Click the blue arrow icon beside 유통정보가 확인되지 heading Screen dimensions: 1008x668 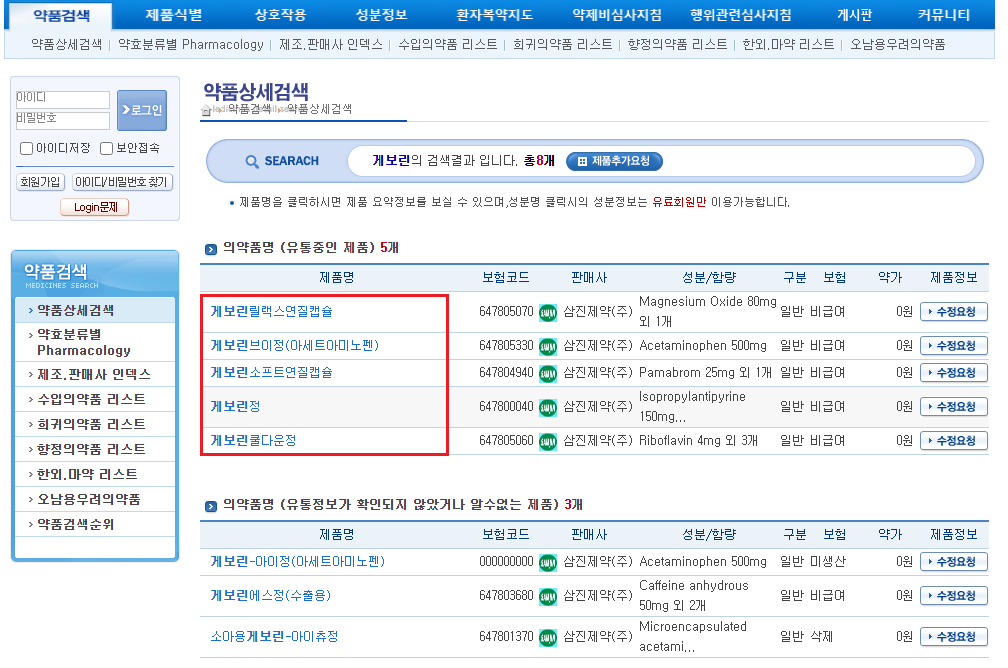(x=211, y=506)
